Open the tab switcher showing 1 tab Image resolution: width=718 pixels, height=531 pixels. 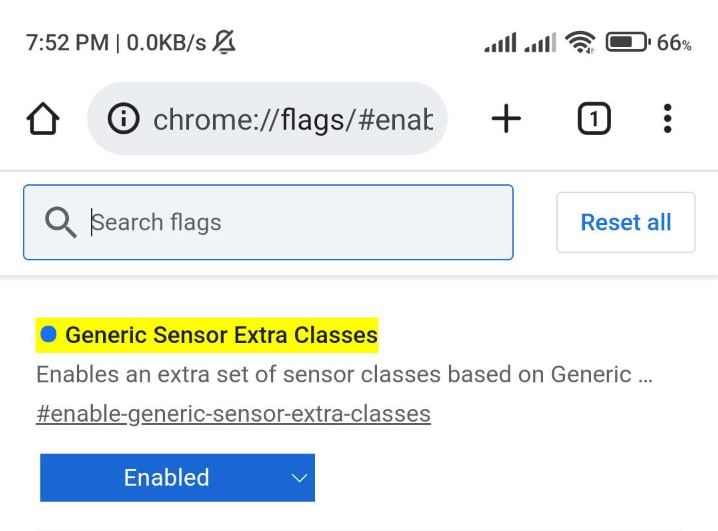click(594, 120)
